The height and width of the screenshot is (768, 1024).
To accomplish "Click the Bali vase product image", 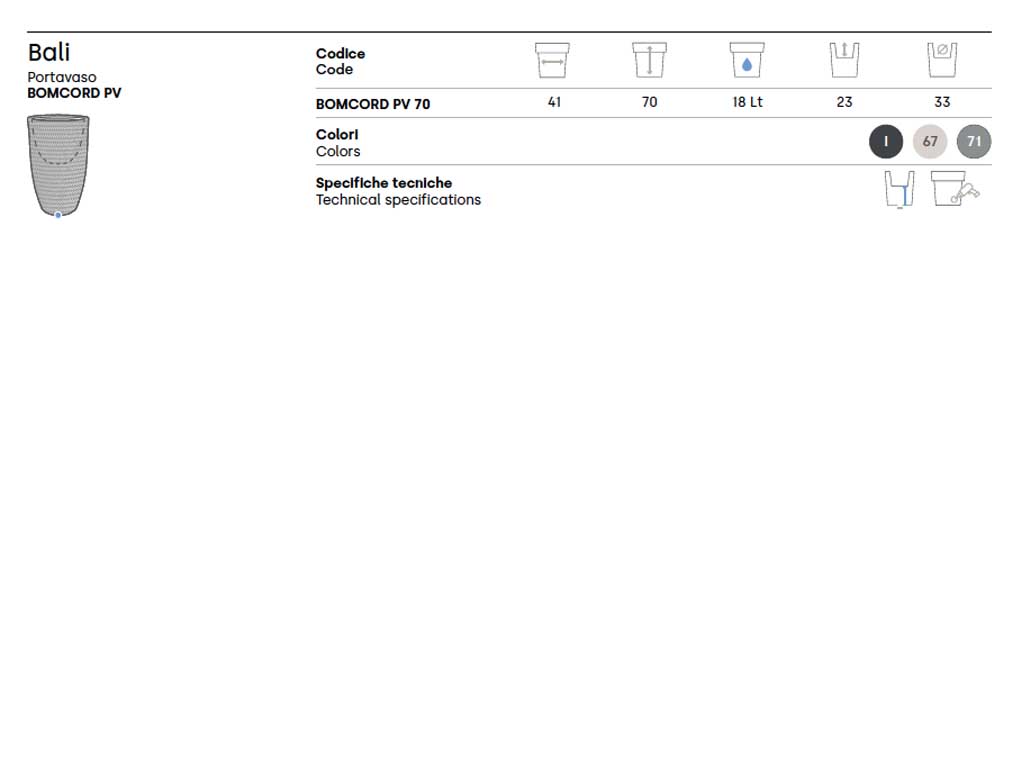I will click(x=59, y=164).
